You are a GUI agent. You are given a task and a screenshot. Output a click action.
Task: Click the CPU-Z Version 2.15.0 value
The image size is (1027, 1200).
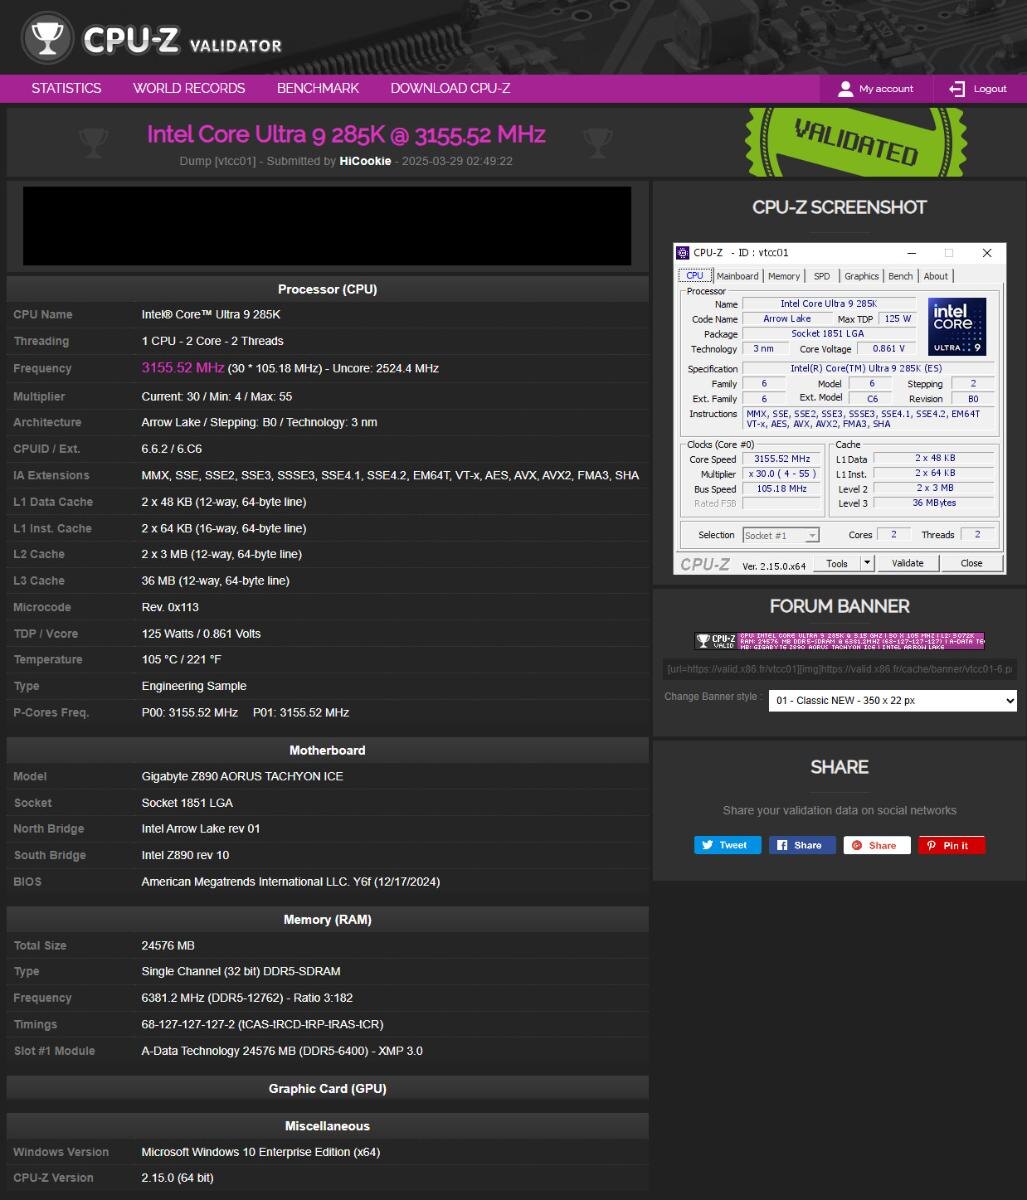tap(178, 1178)
